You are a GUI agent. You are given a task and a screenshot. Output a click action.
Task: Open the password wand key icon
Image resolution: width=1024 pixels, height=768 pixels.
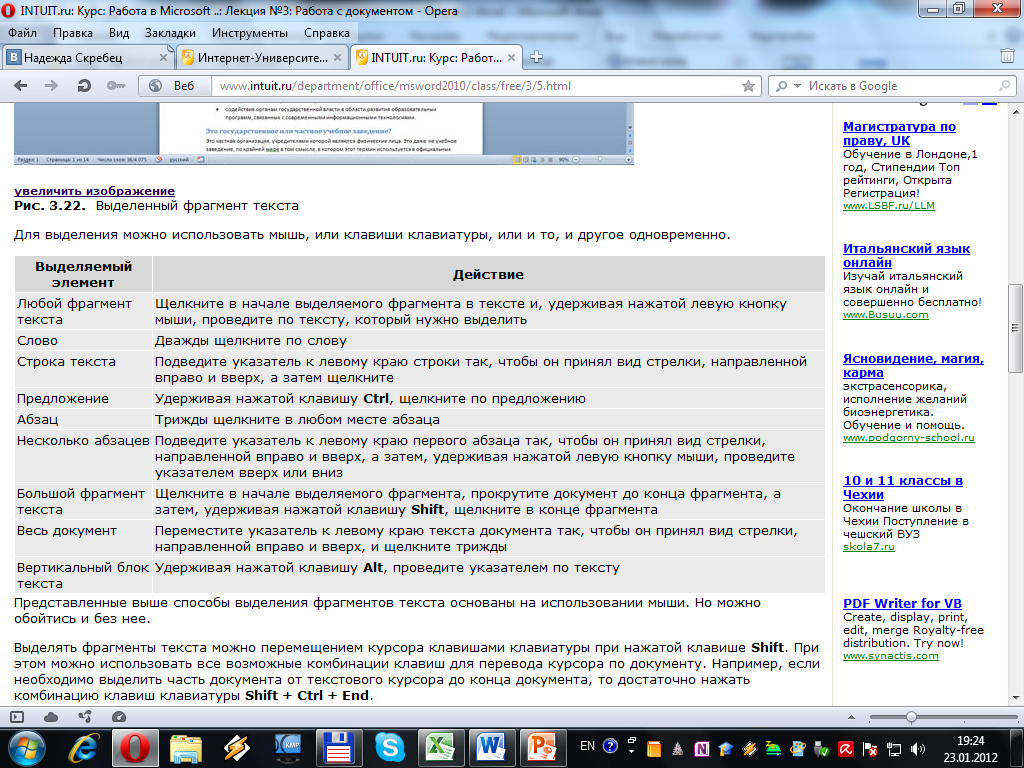[116, 86]
